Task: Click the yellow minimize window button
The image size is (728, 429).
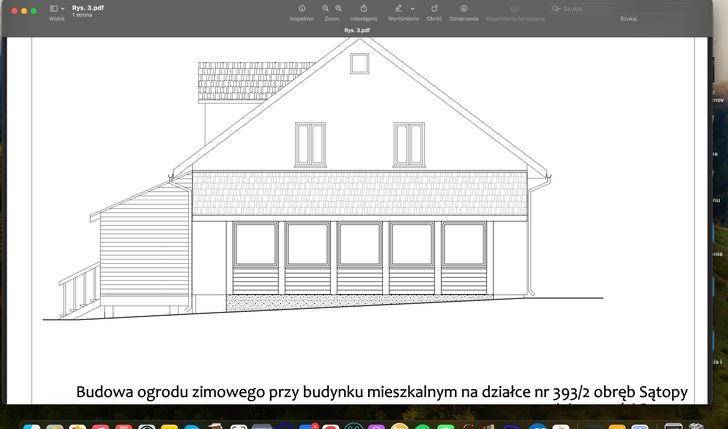Action: tap(24, 11)
